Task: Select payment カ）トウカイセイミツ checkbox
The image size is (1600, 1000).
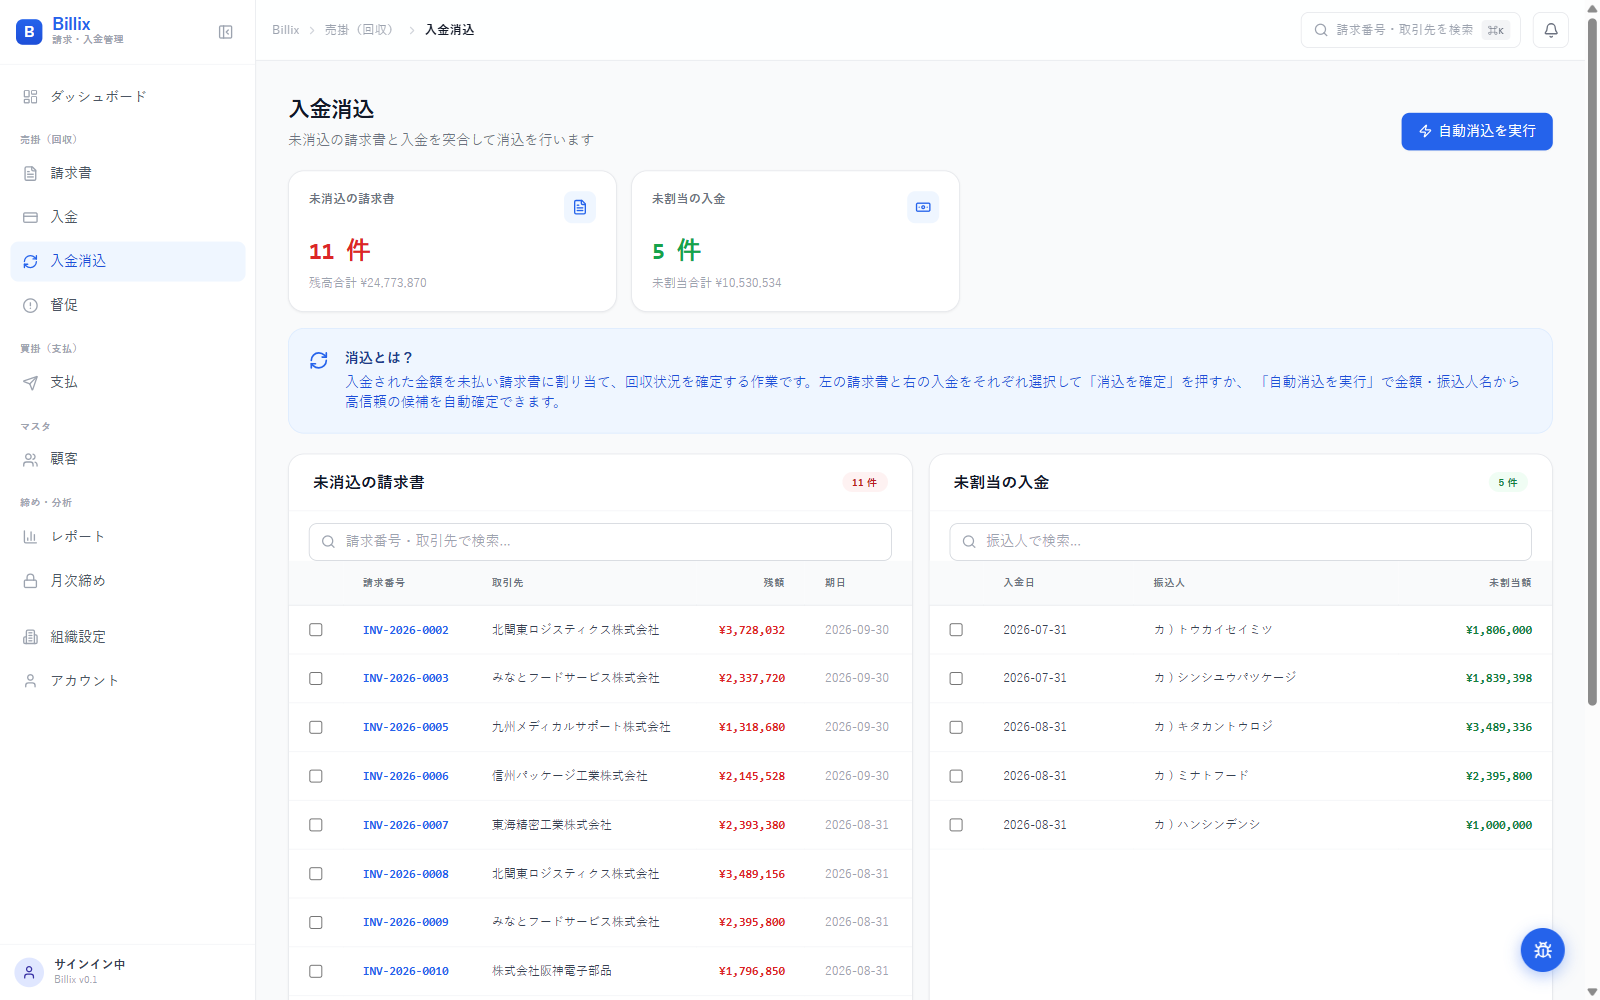Action: coord(956,630)
